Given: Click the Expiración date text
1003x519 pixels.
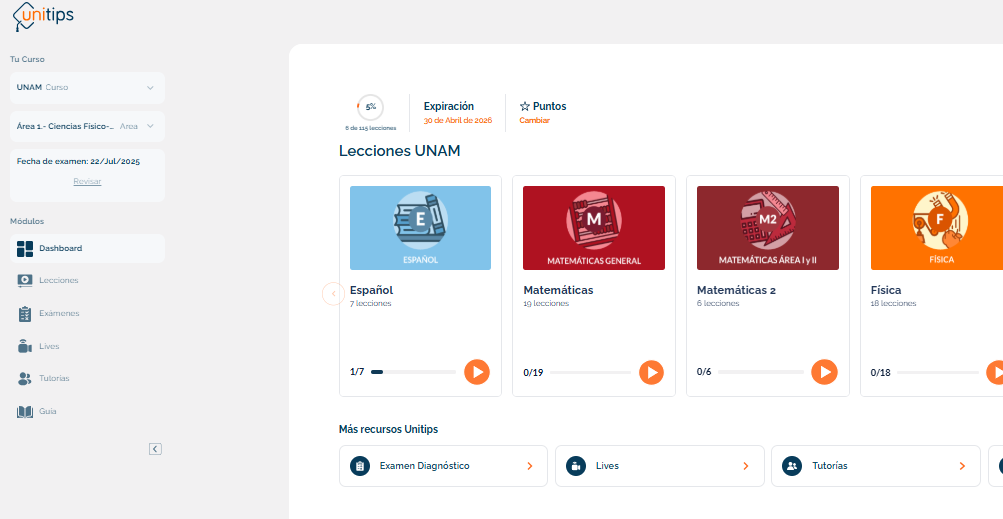Looking at the screenshot, I should coord(458,120).
